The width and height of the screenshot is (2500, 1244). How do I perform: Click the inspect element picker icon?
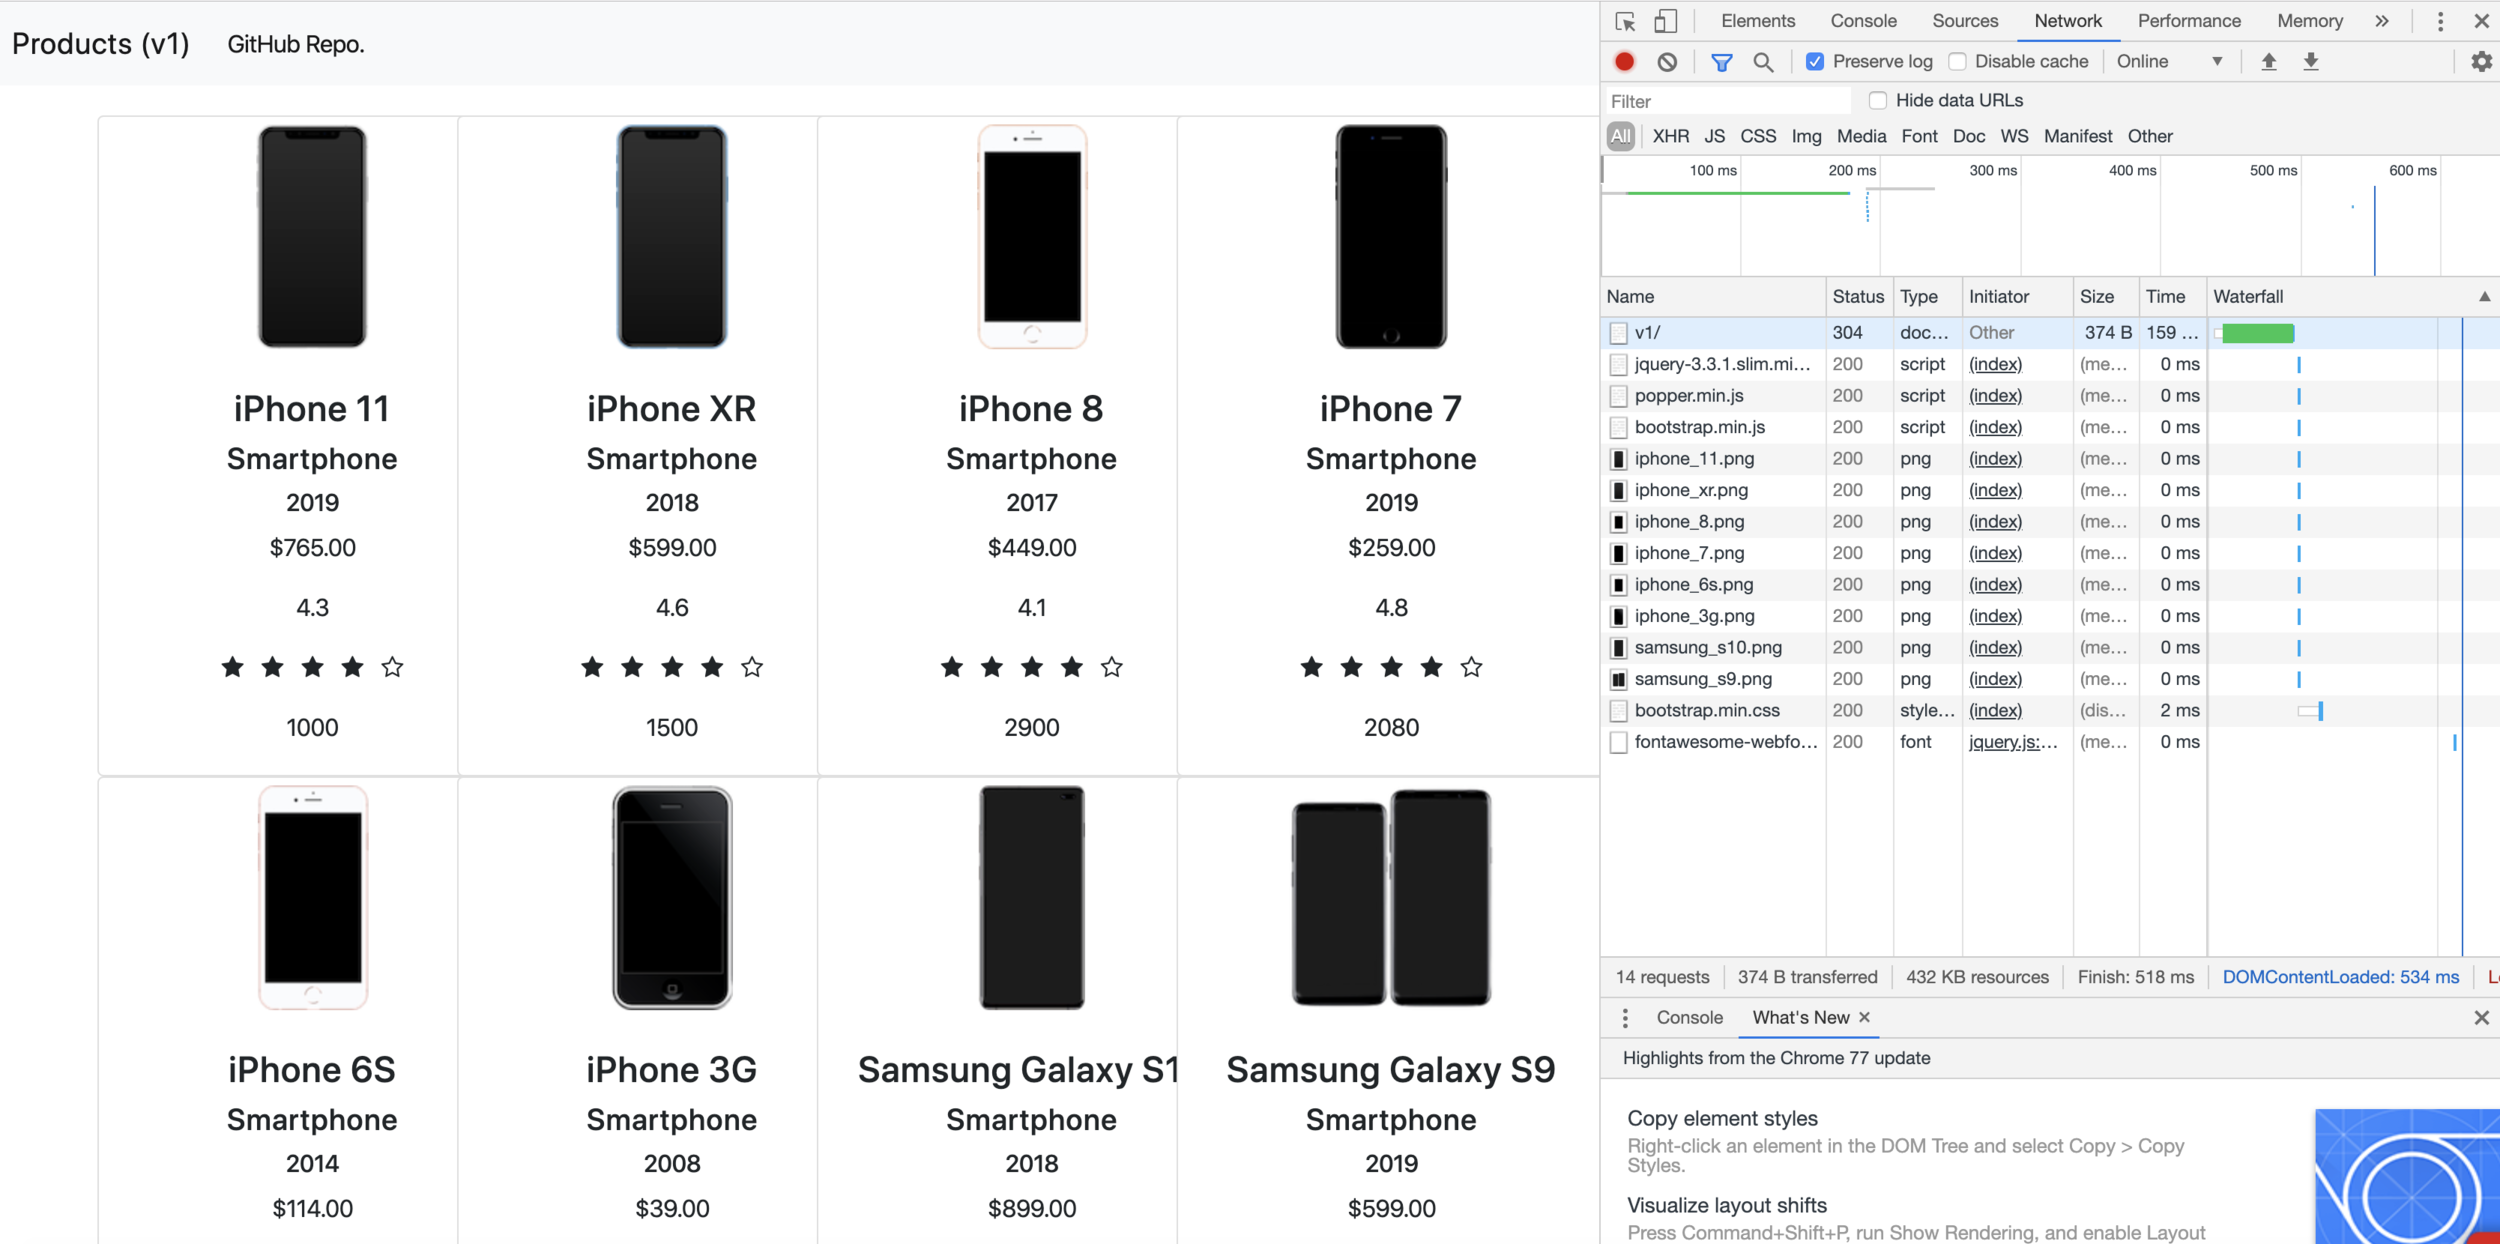tap(1625, 21)
